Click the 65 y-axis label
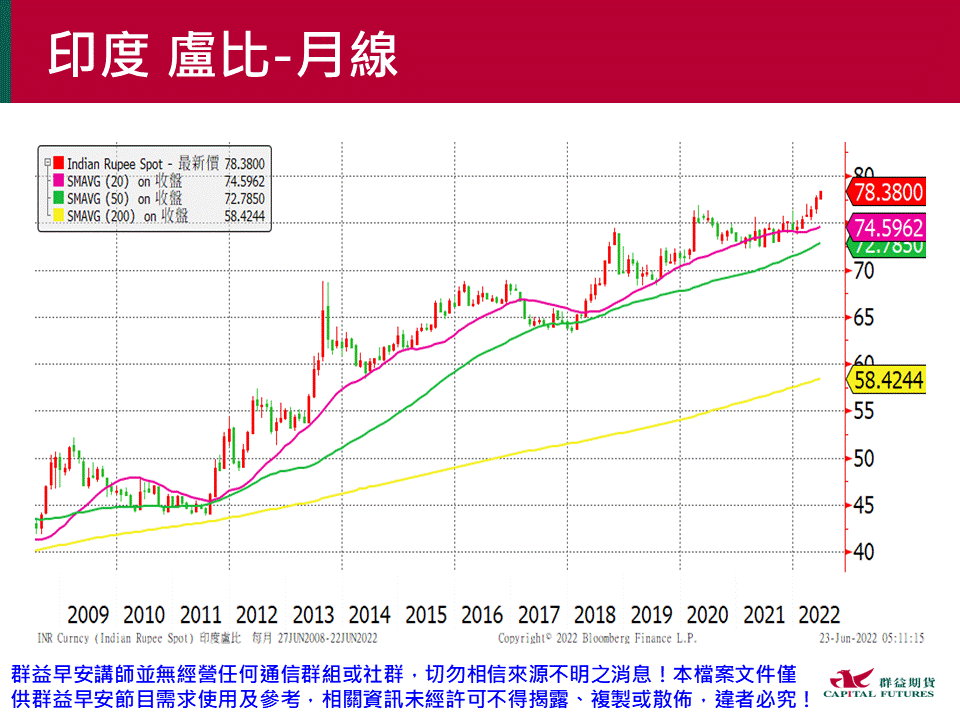Screen dimensions: 960x720 point(864,317)
